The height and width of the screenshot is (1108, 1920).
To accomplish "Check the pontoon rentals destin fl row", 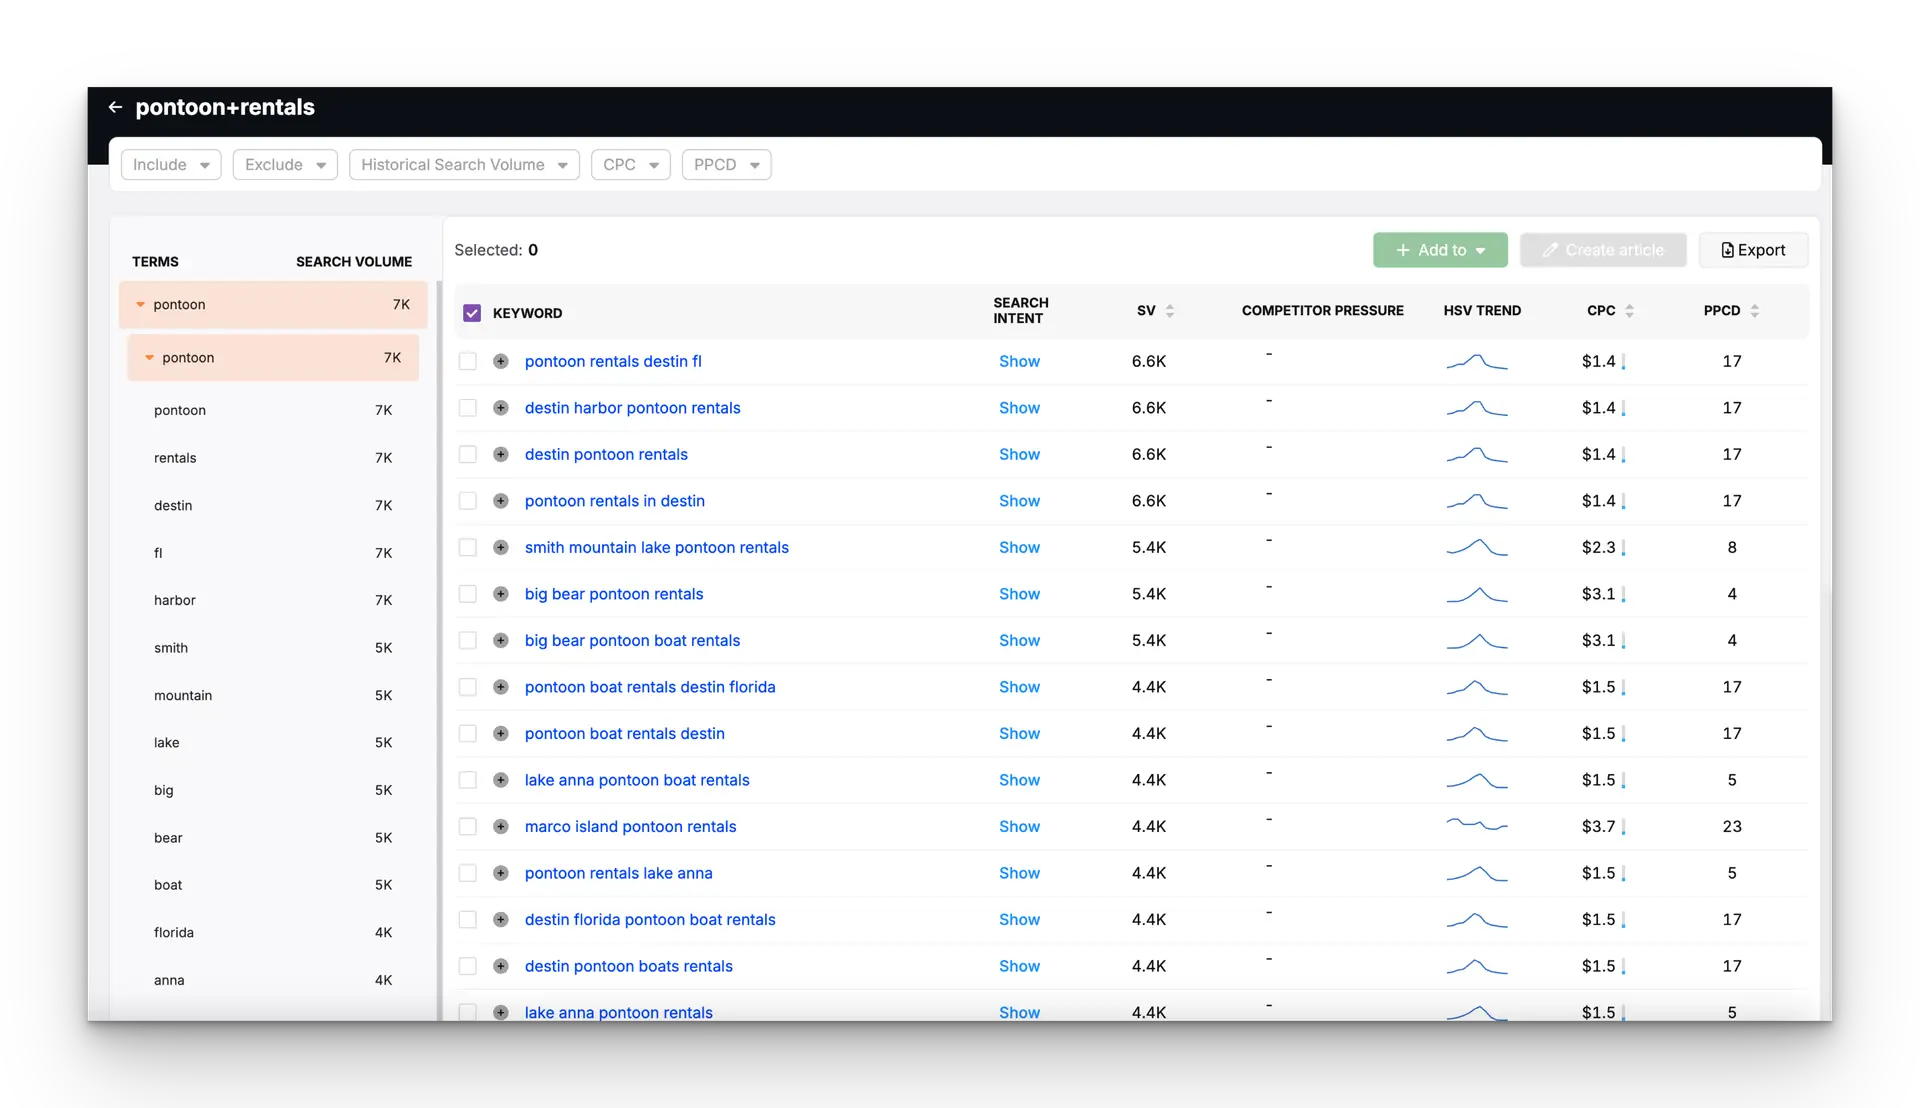I will (x=467, y=361).
